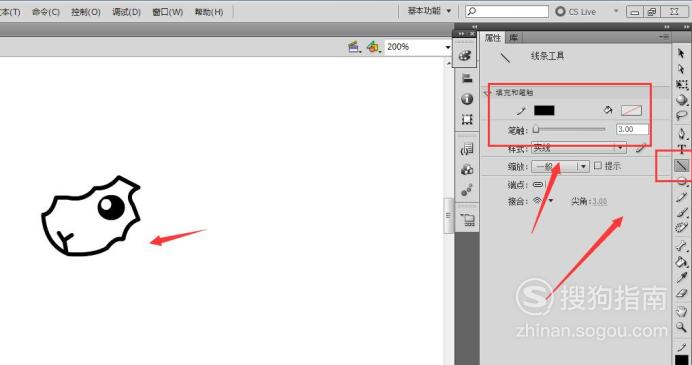
Task: Select the 3D Rotation tool
Action: (682, 100)
